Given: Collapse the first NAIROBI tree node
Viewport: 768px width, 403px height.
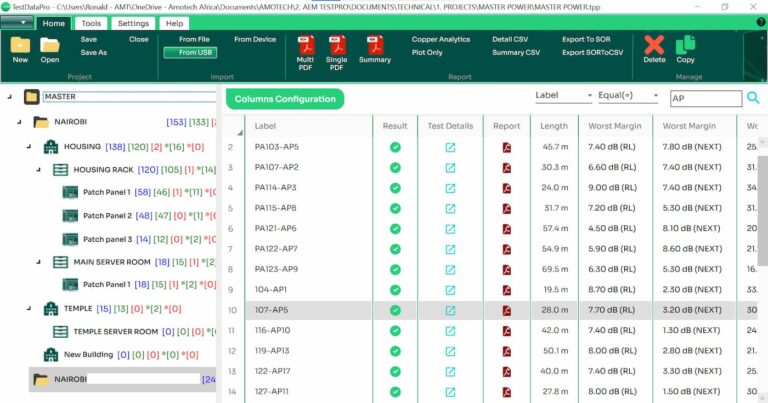Looking at the screenshot, I should [x=19, y=122].
